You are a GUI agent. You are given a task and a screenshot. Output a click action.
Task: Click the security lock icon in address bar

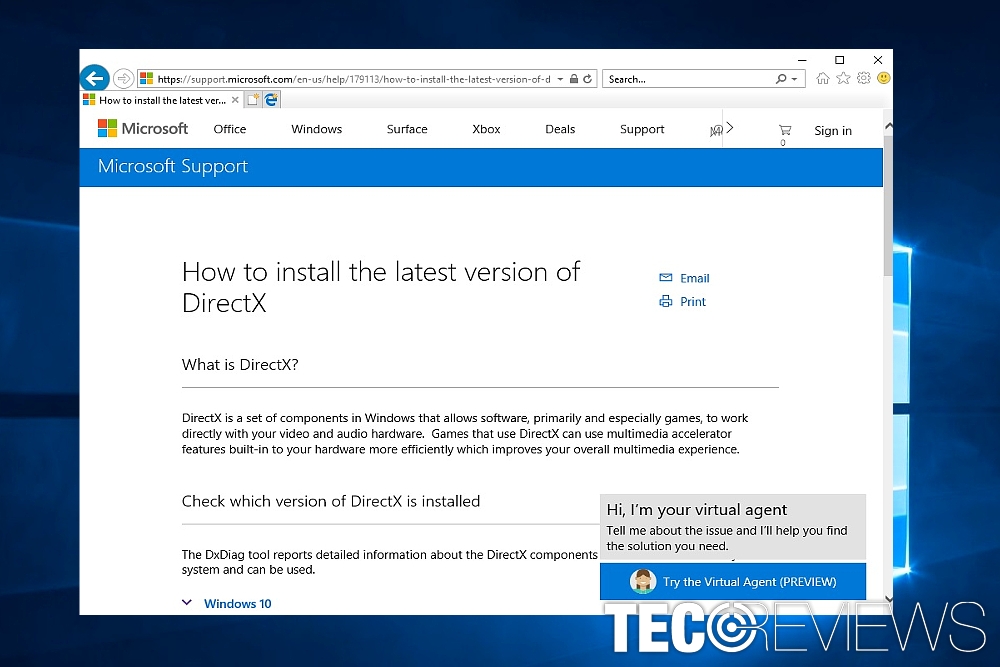point(574,79)
